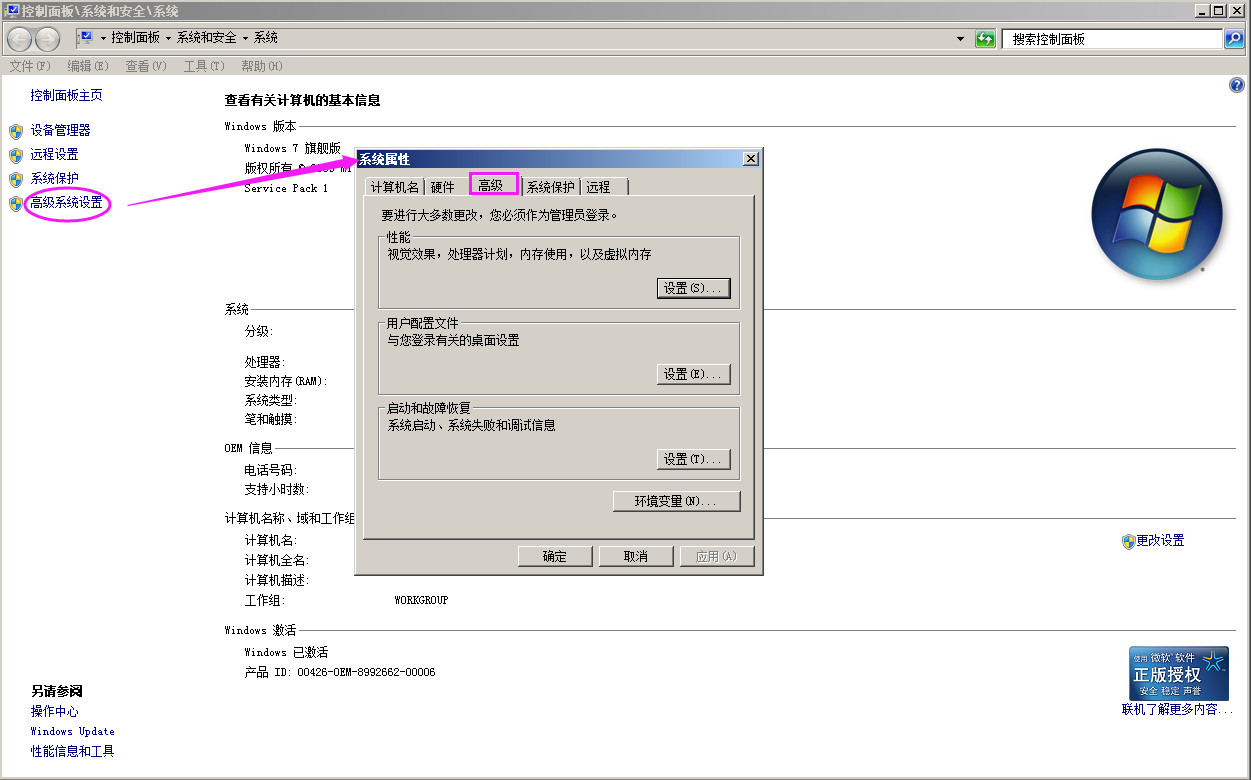The image size is (1251, 780).
Task: Open the Windows Update link
Action: click(72, 732)
